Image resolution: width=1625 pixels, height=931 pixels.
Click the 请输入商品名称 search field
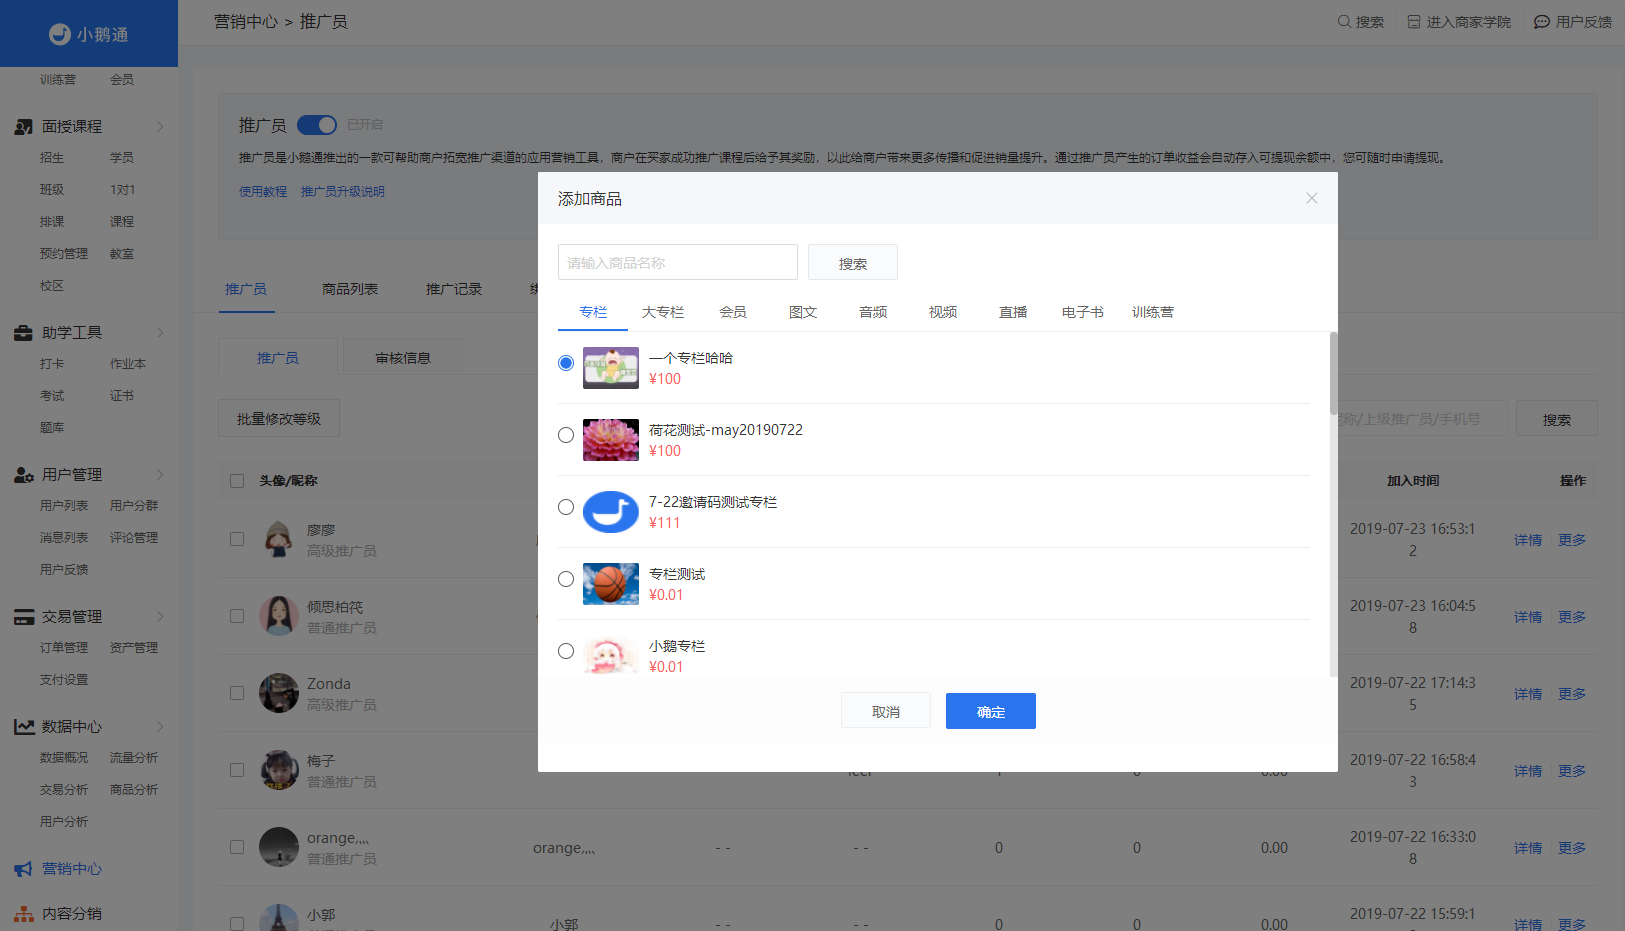point(678,262)
